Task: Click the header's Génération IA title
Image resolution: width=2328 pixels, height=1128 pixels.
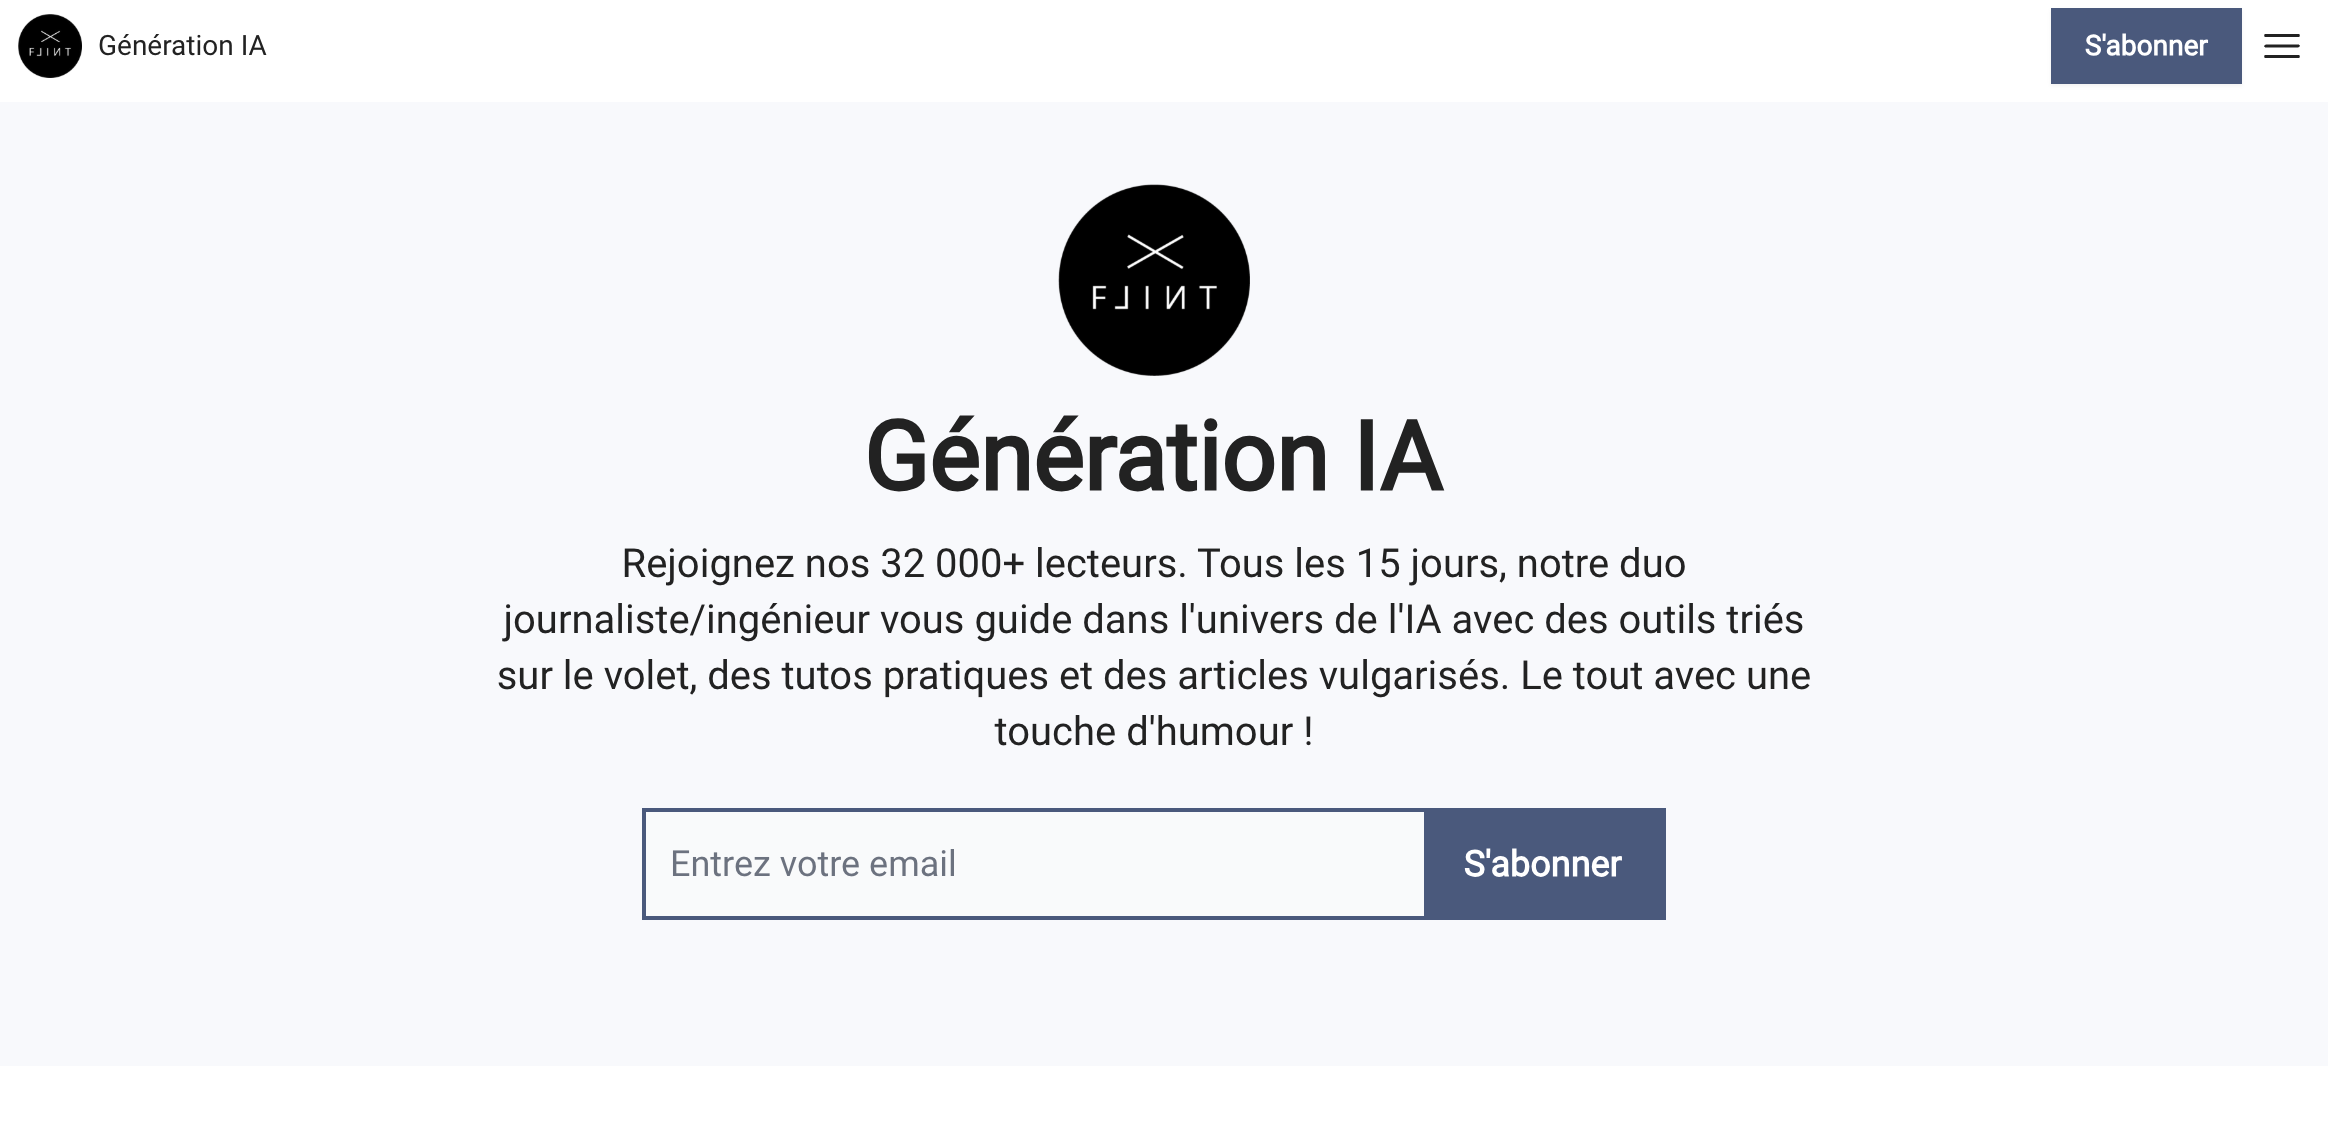Action: pyautogui.click(x=182, y=46)
